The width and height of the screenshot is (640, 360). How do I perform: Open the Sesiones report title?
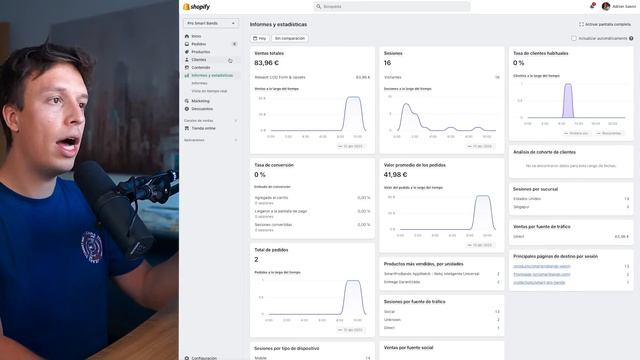[393, 53]
